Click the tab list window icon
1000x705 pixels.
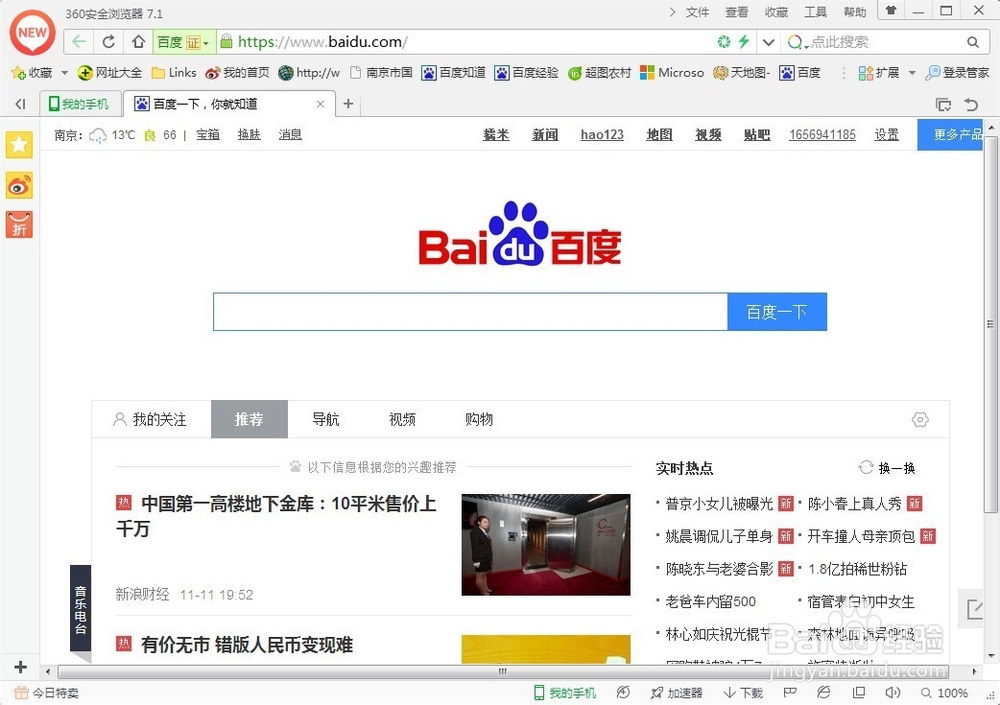943,104
